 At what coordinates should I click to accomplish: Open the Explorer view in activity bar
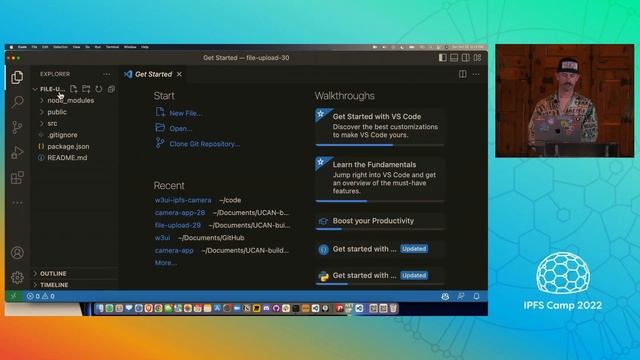coord(17,77)
